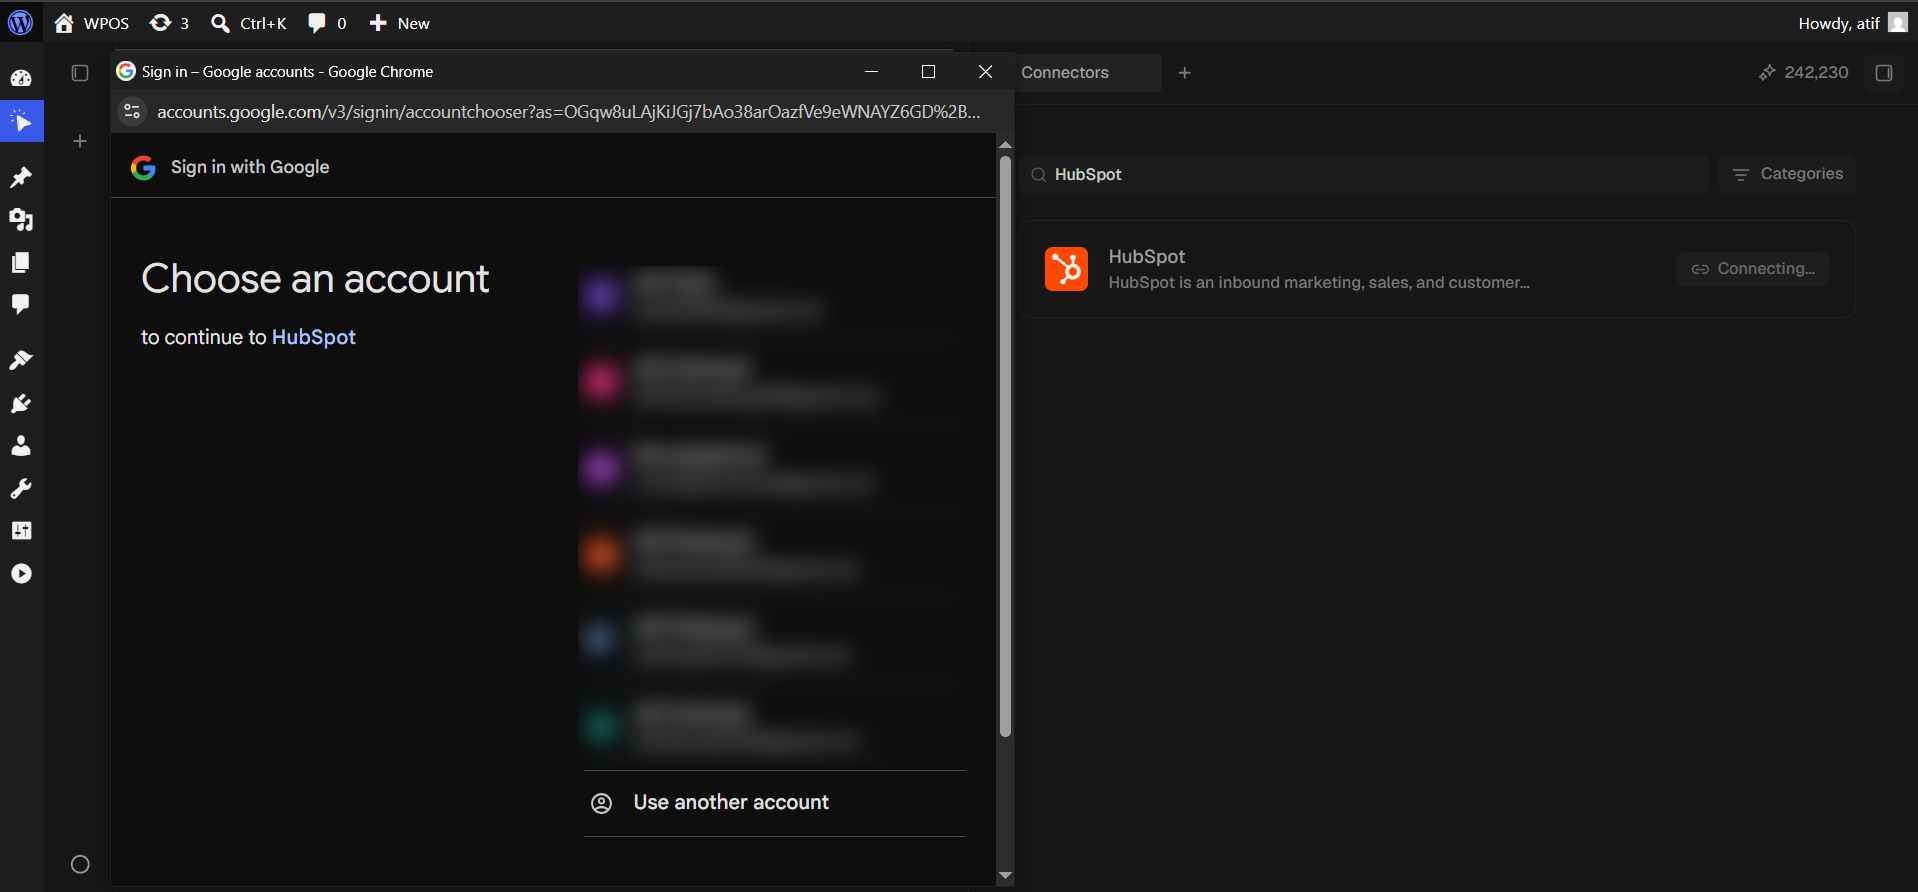Go to WPOS site home

(x=92, y=23)
